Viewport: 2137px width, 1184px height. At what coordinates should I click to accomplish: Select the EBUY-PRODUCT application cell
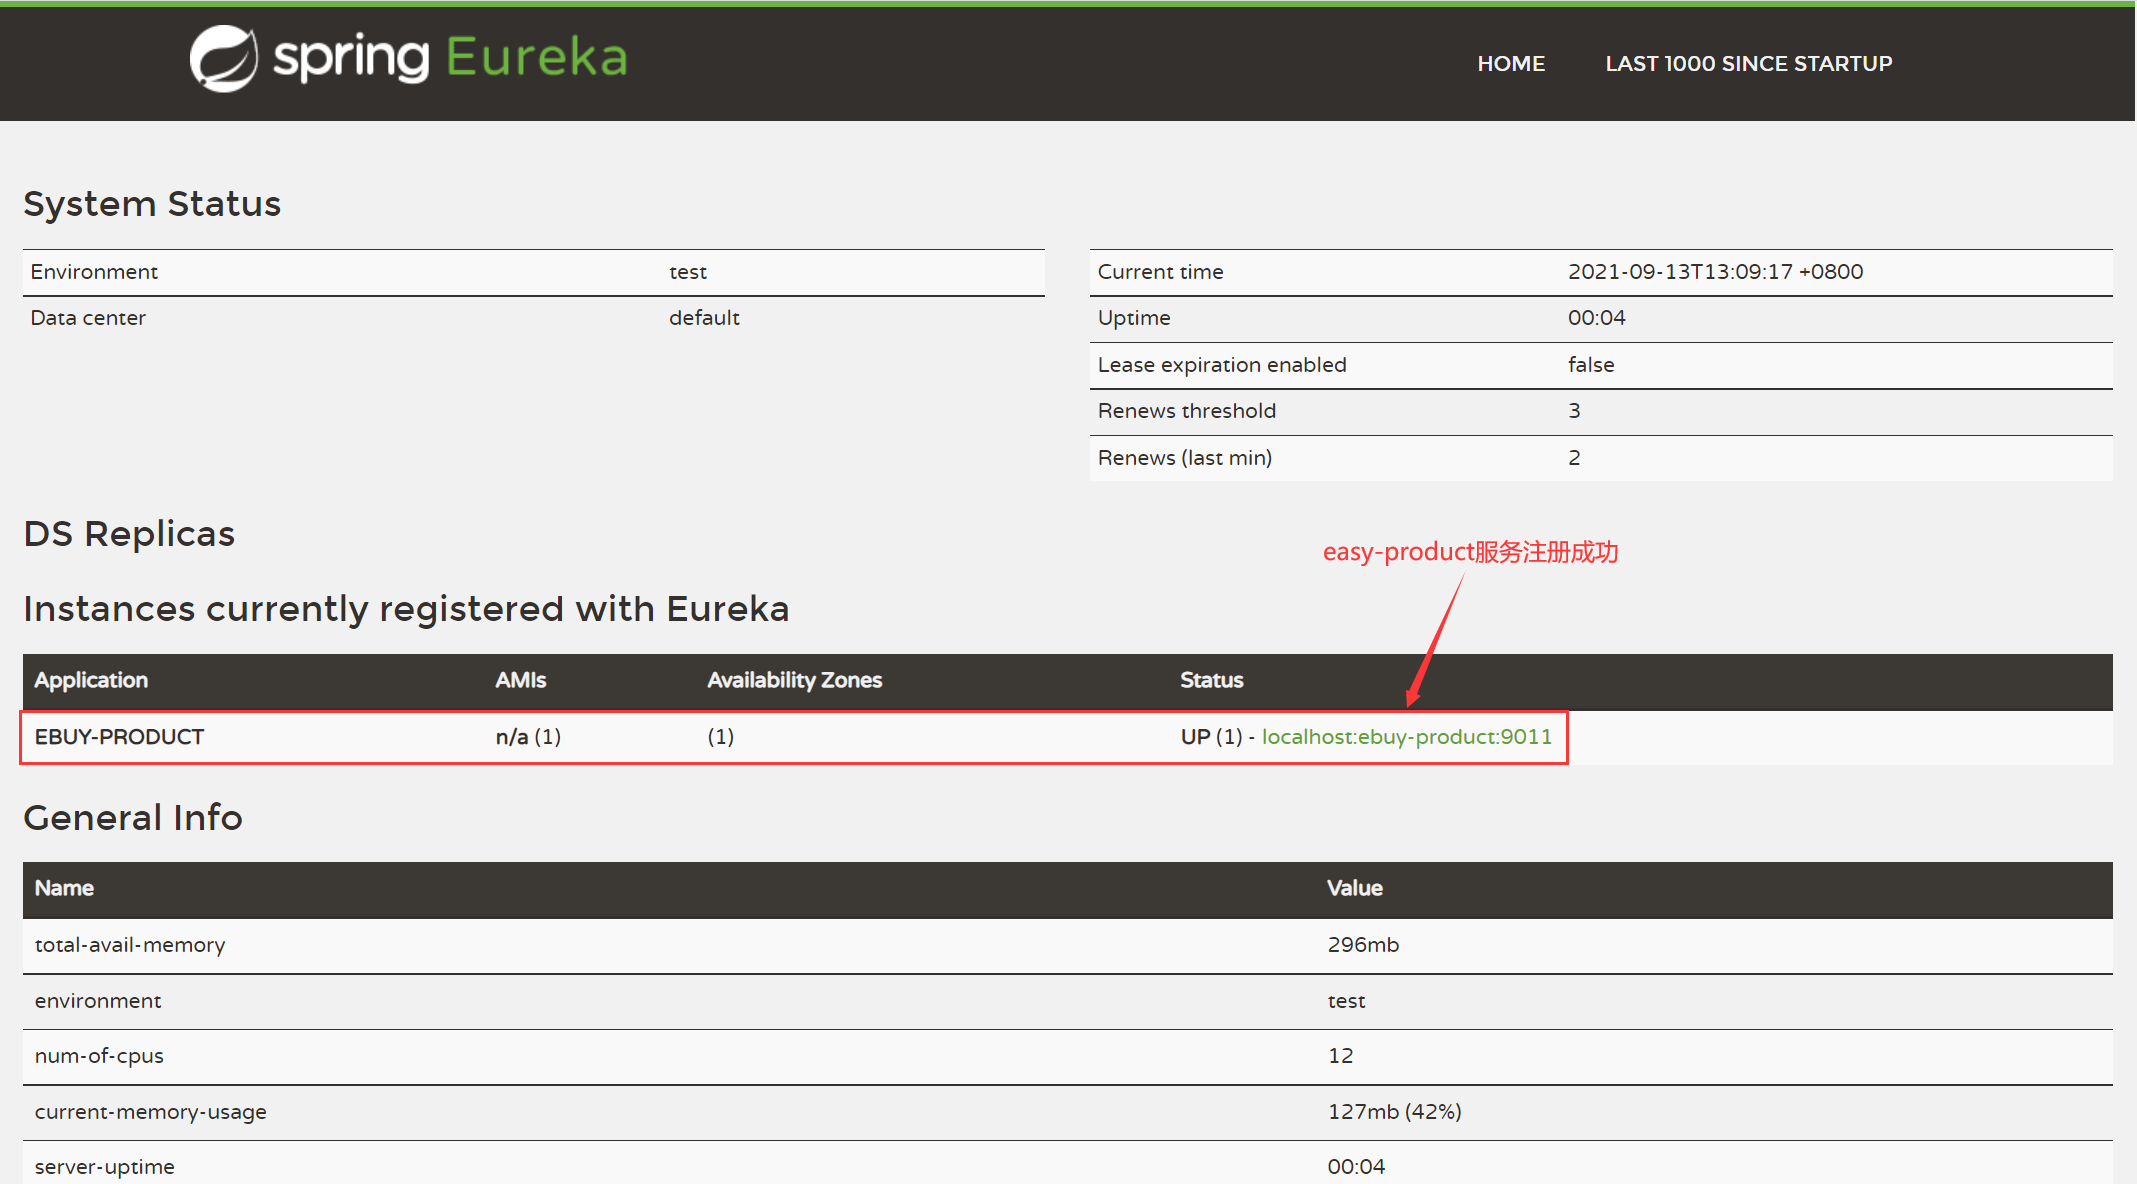click(x=119, y=737)
